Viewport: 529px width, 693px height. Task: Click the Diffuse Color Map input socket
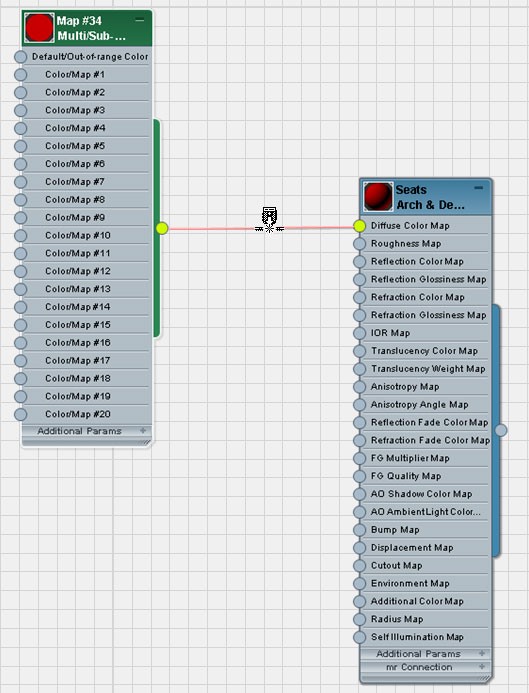[360, 226]
